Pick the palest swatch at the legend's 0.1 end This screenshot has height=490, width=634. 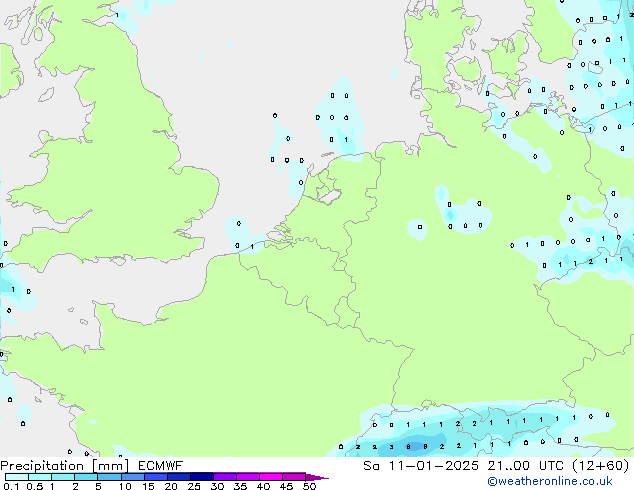coord(11,477)
